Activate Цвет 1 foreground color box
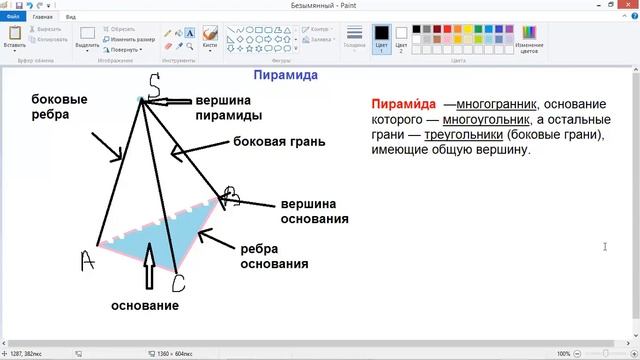 click(382, 39)
